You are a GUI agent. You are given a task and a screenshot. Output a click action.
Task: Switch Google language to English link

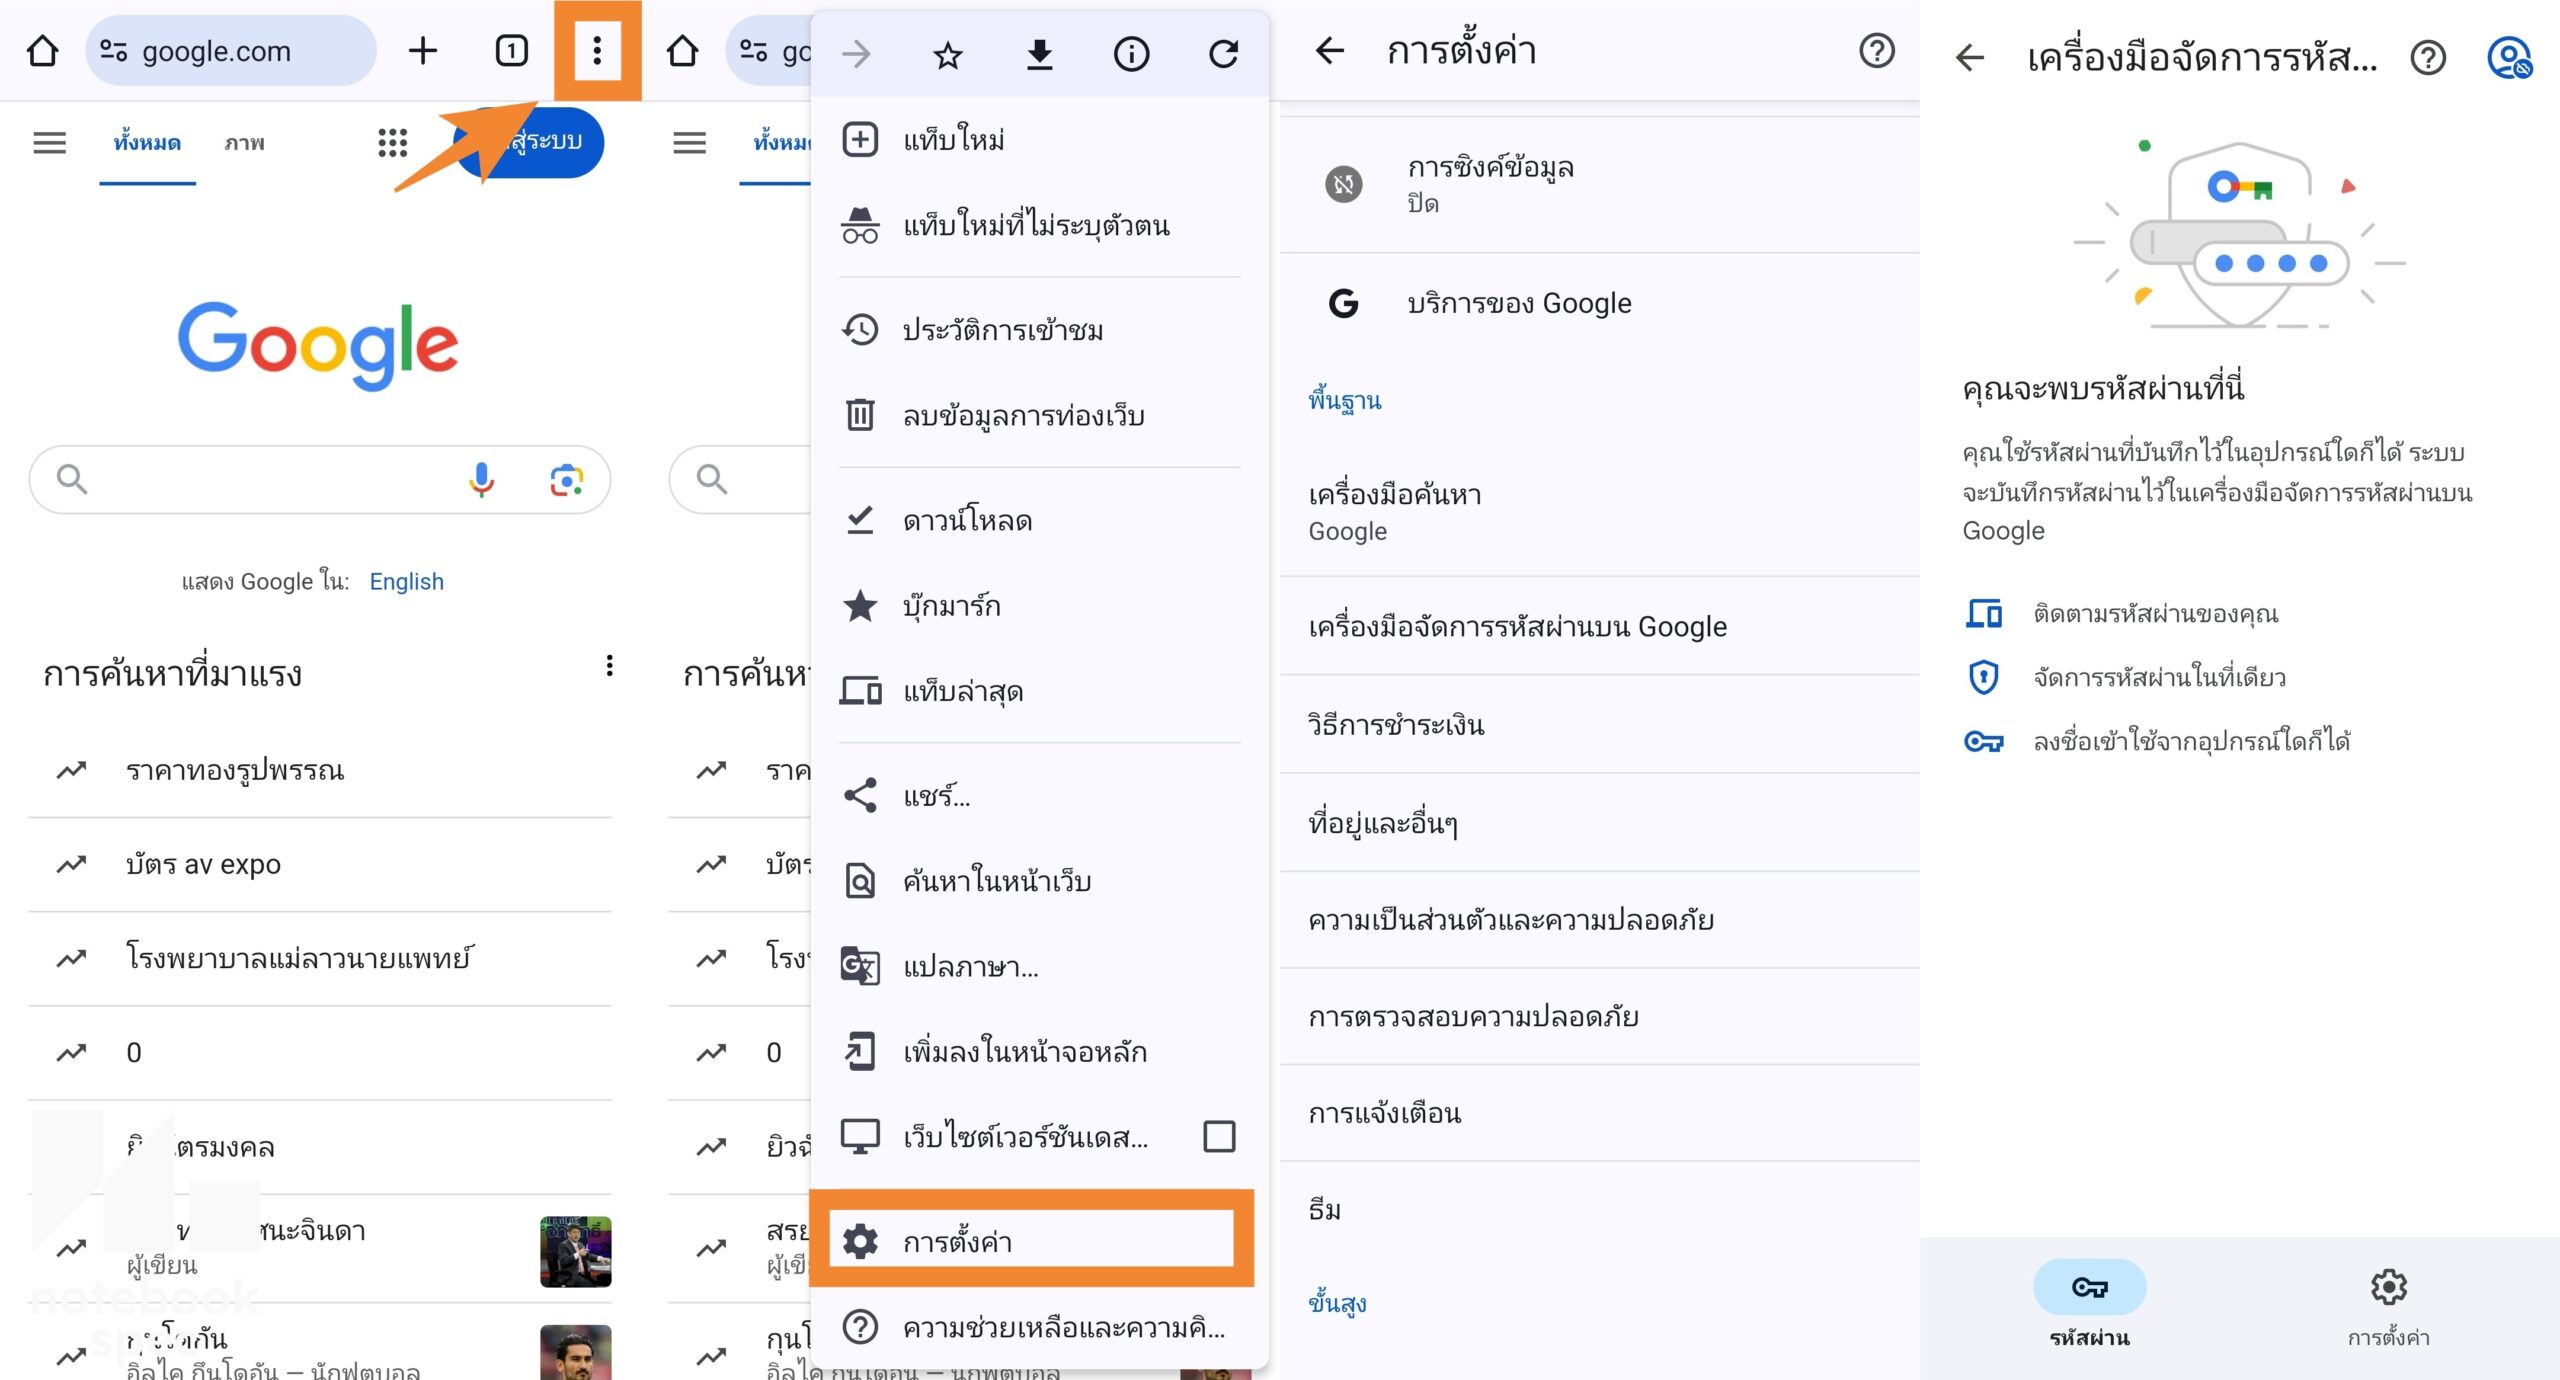406,581
